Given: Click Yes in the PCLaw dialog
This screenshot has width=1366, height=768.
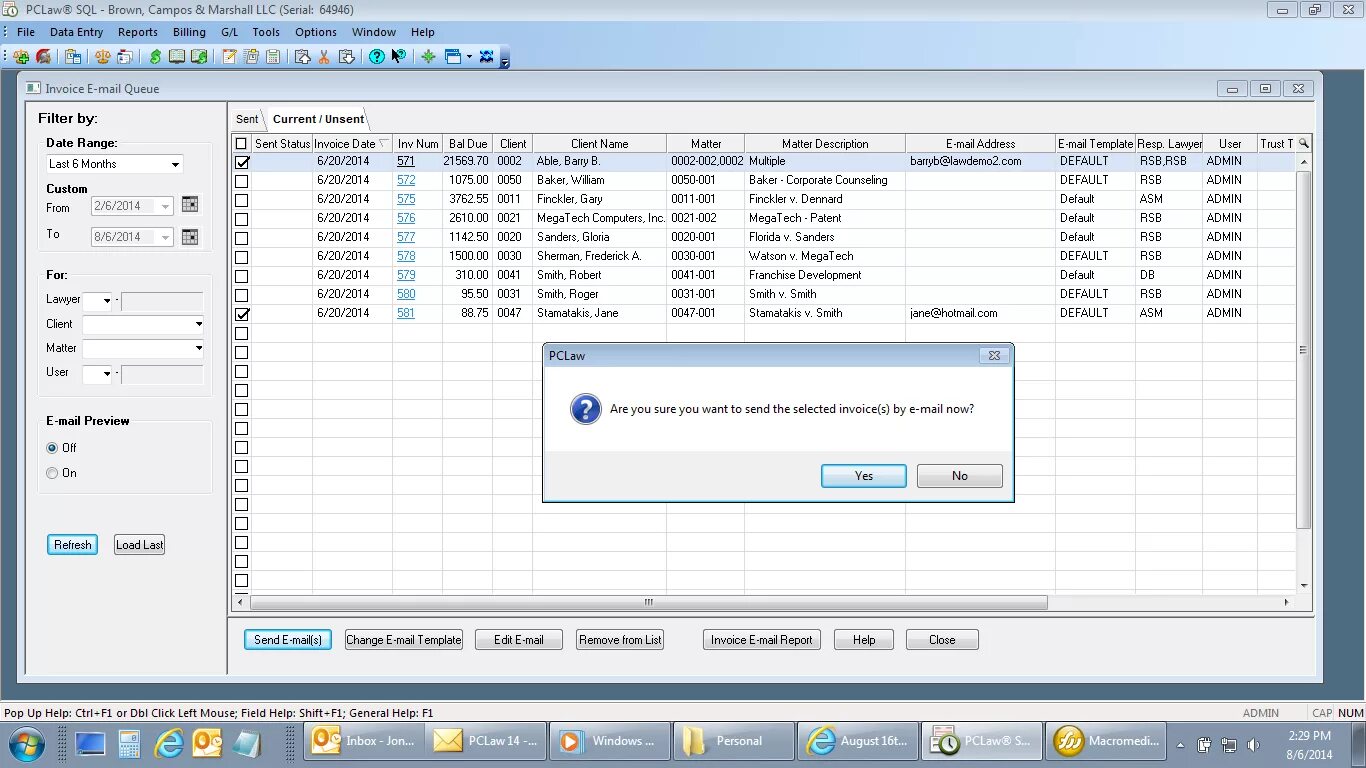Looking at the screenshot, I should tap(864, 476).
